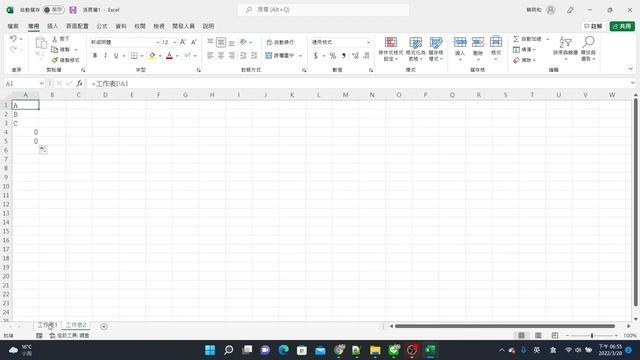Viewport: 640px width, 360px height.
Task: Open Sort & Filter dropdown
Action: pos(565,49)
